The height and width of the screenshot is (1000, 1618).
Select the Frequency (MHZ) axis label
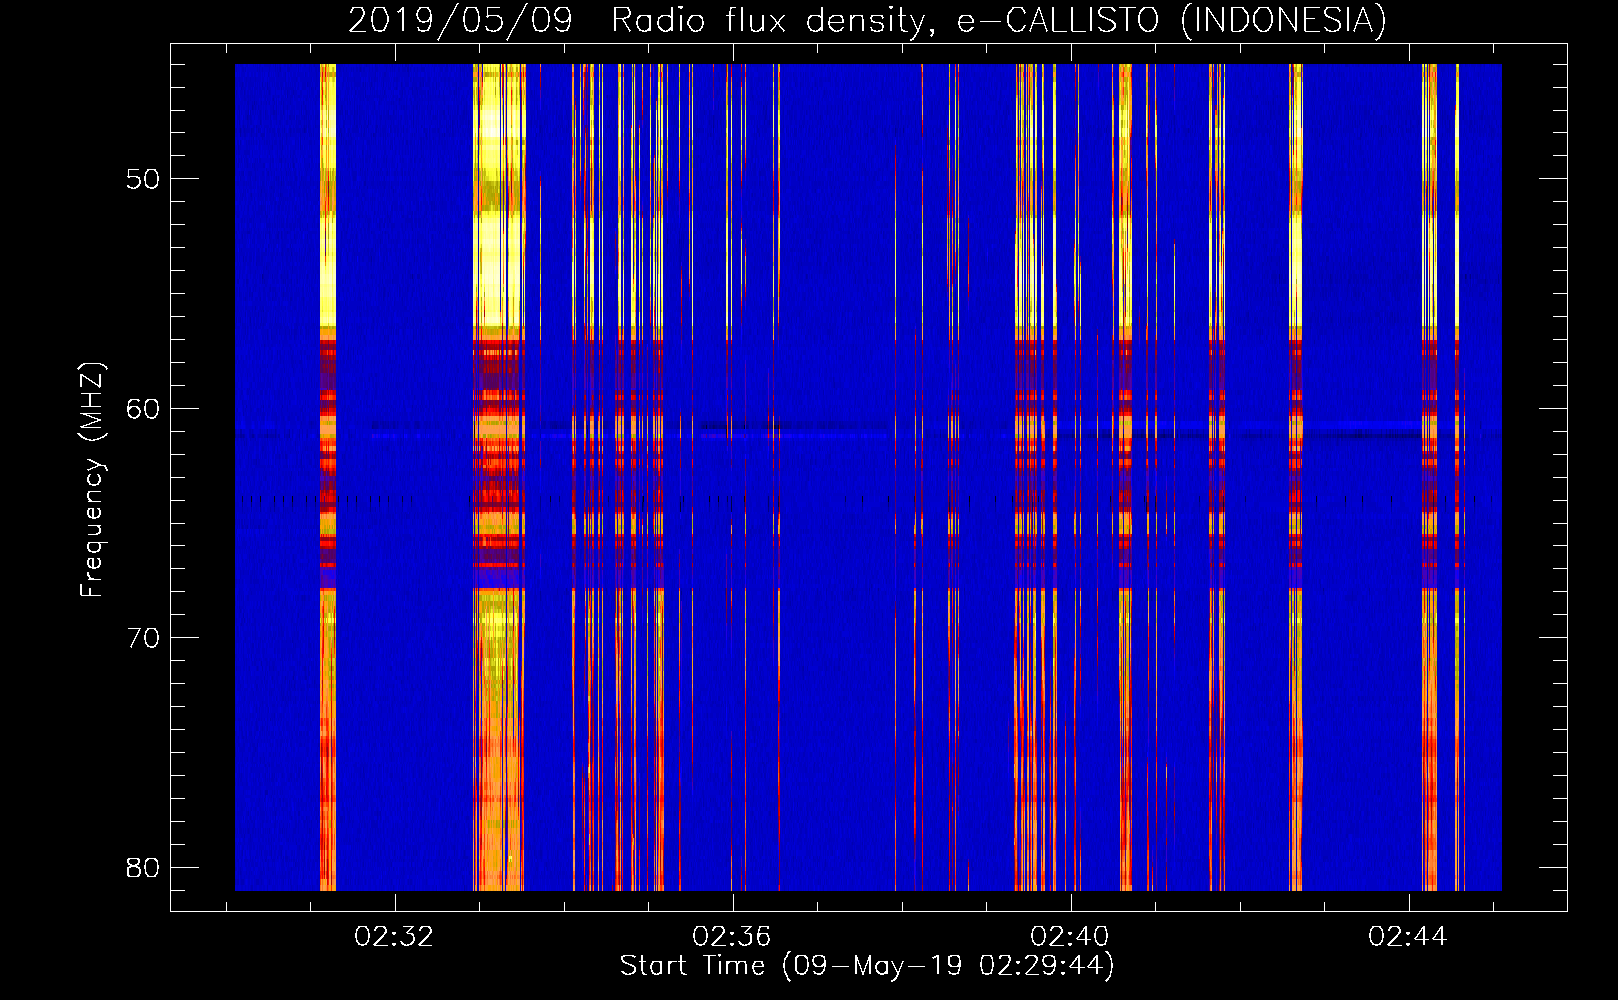(x=92, y=480)
